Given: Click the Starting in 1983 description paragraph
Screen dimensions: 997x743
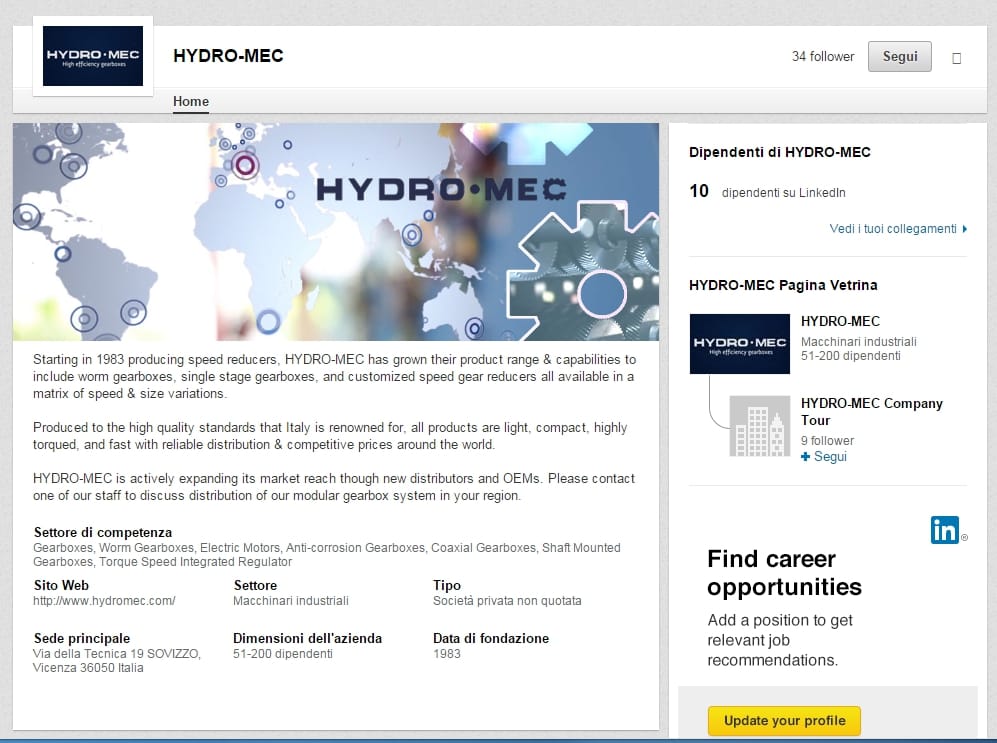Looking at the screenshot, I should (334, 376).
